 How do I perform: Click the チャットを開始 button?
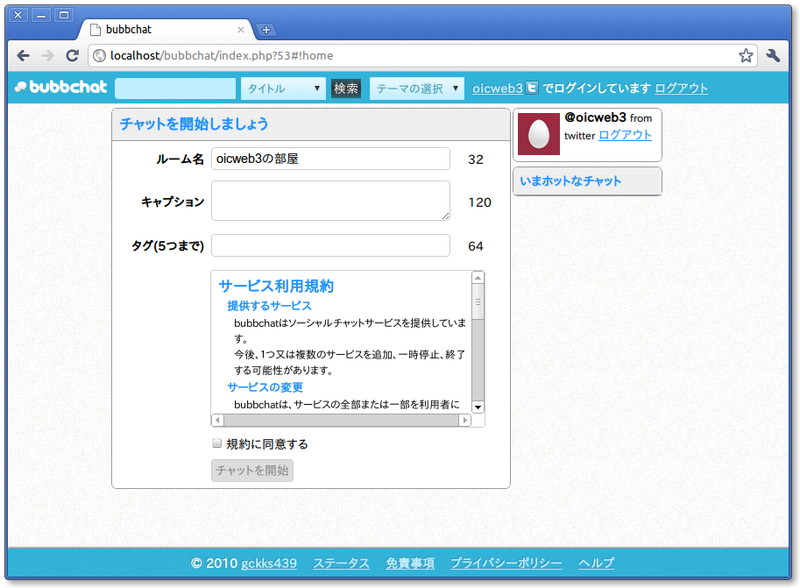pyautogui.click(x=252, y=470)
